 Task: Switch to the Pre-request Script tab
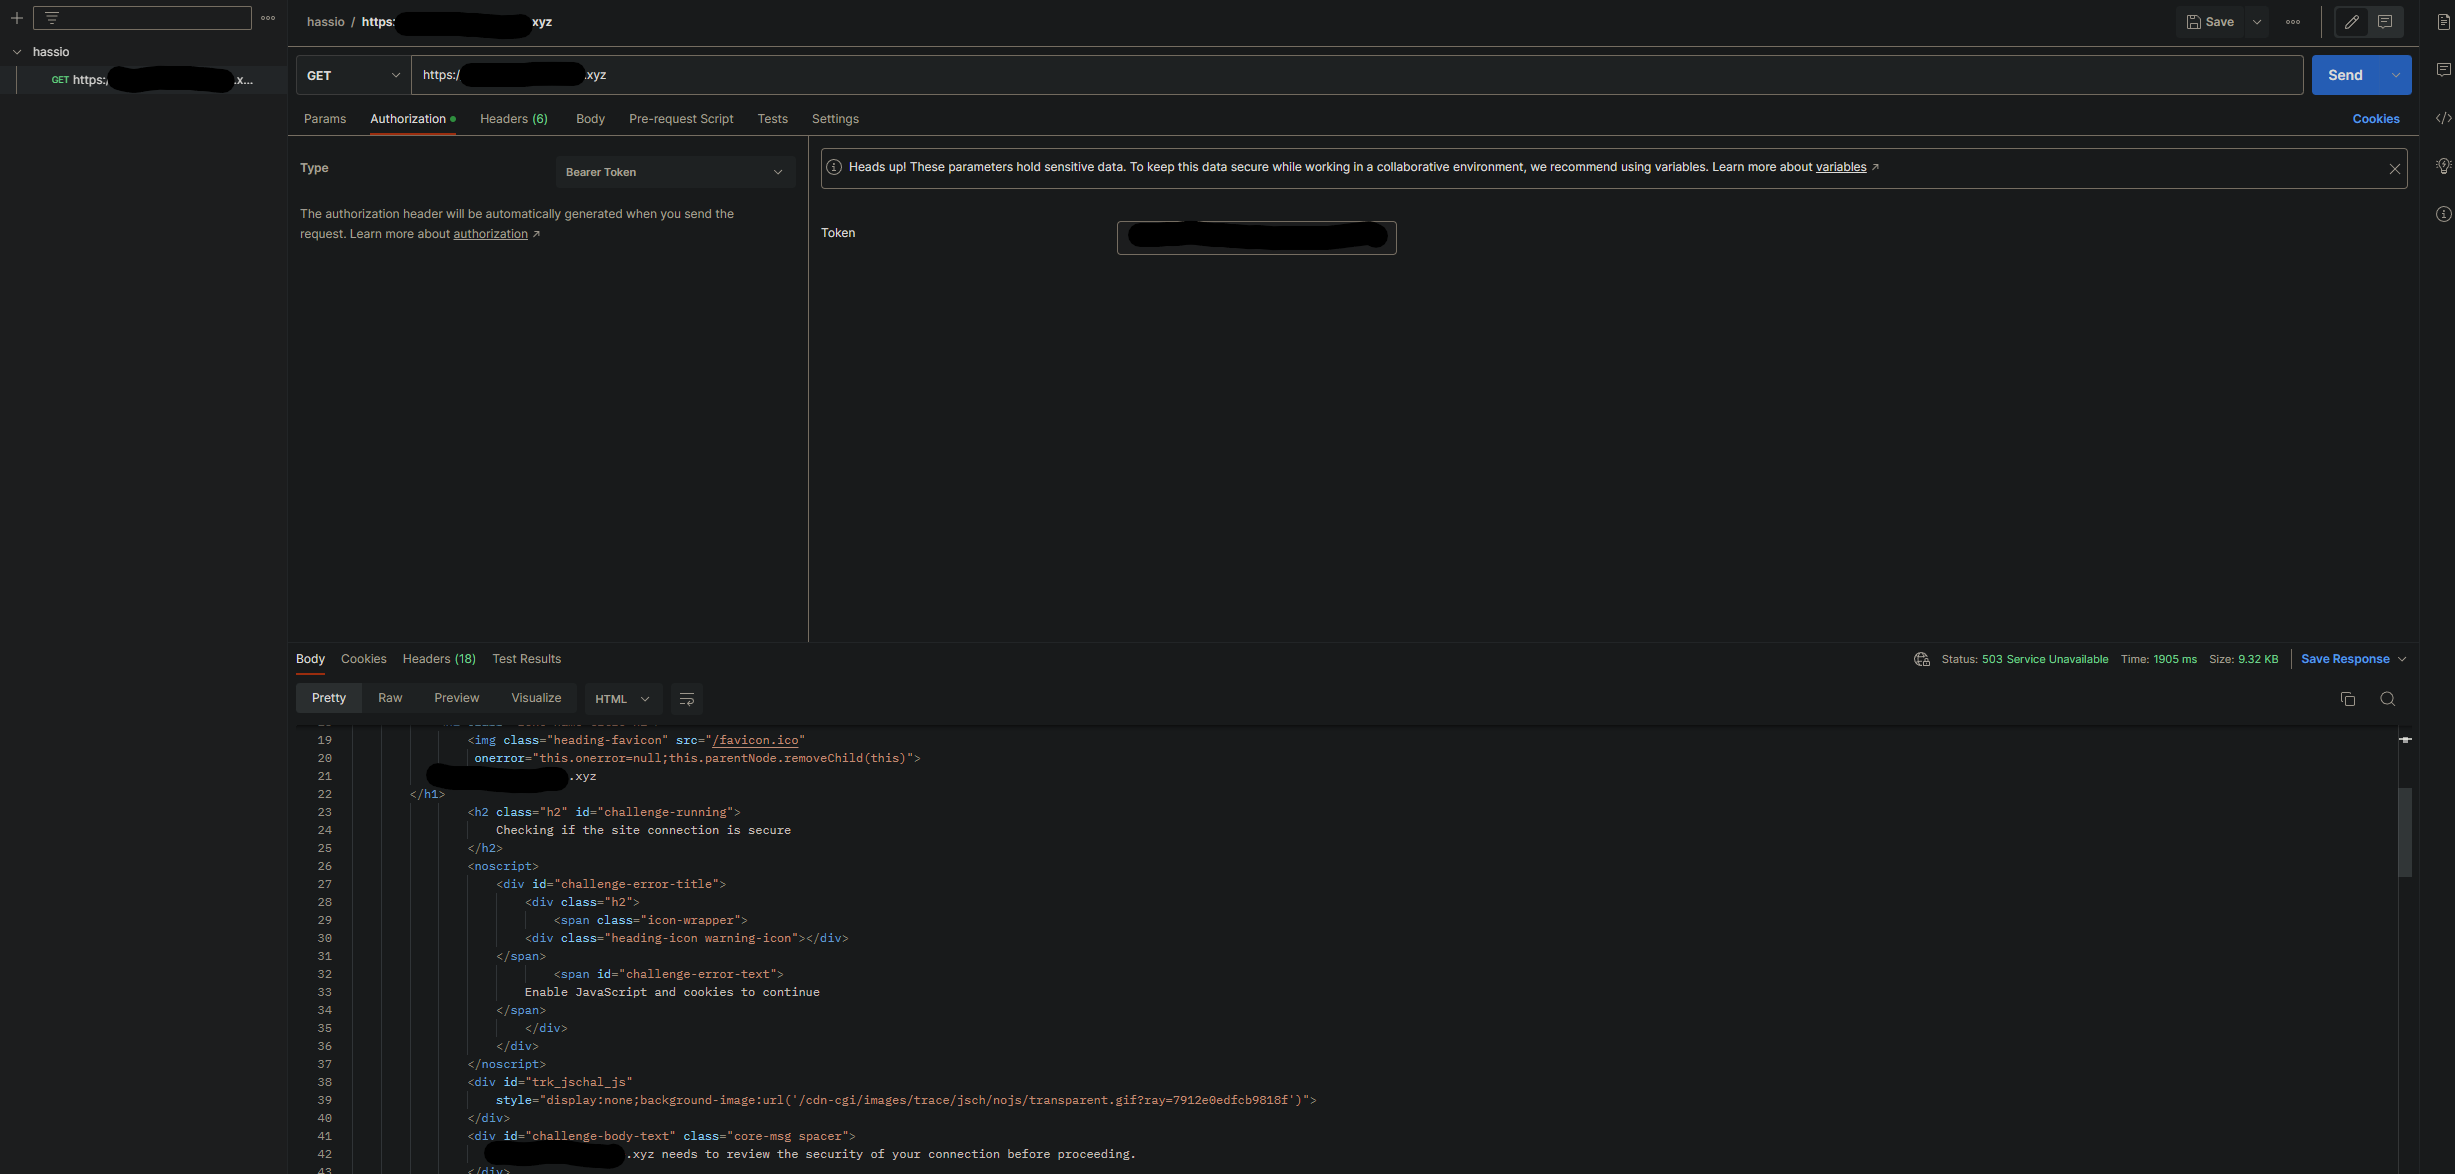click(x=681, y=118)
